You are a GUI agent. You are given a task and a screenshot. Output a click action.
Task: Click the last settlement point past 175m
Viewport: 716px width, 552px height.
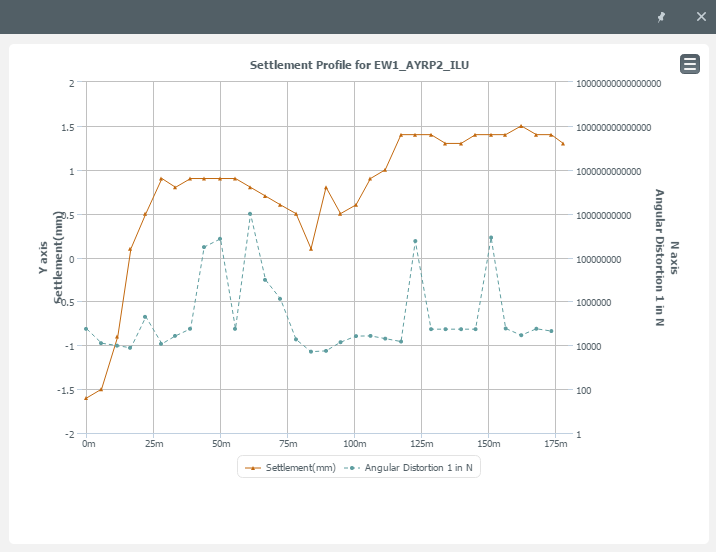coord(563,143)
